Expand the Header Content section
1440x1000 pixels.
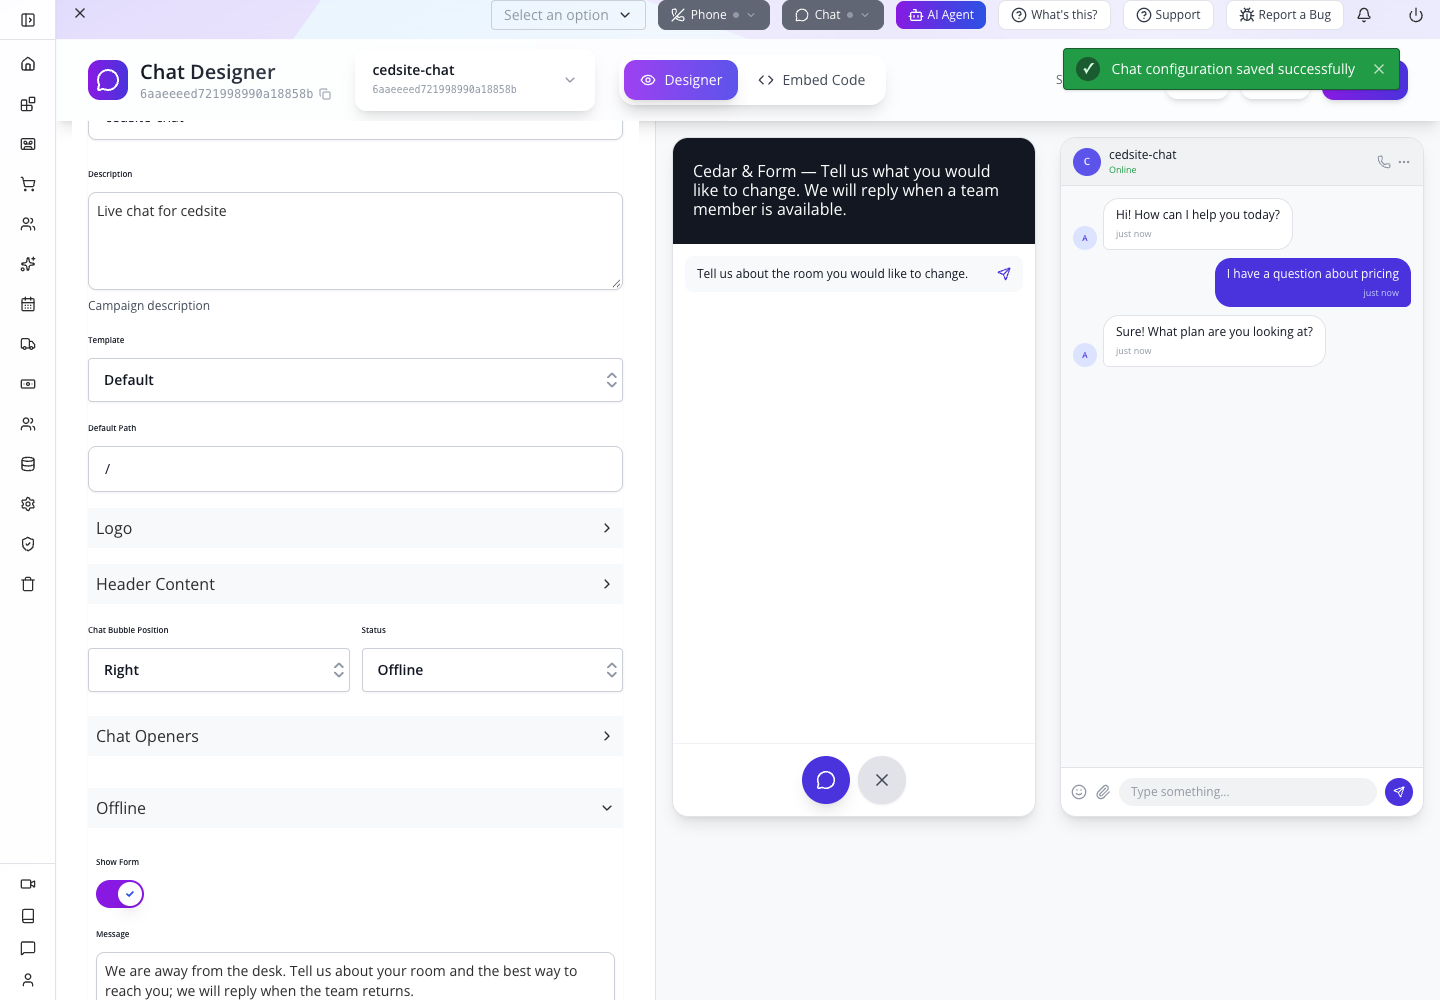[355, 584]
